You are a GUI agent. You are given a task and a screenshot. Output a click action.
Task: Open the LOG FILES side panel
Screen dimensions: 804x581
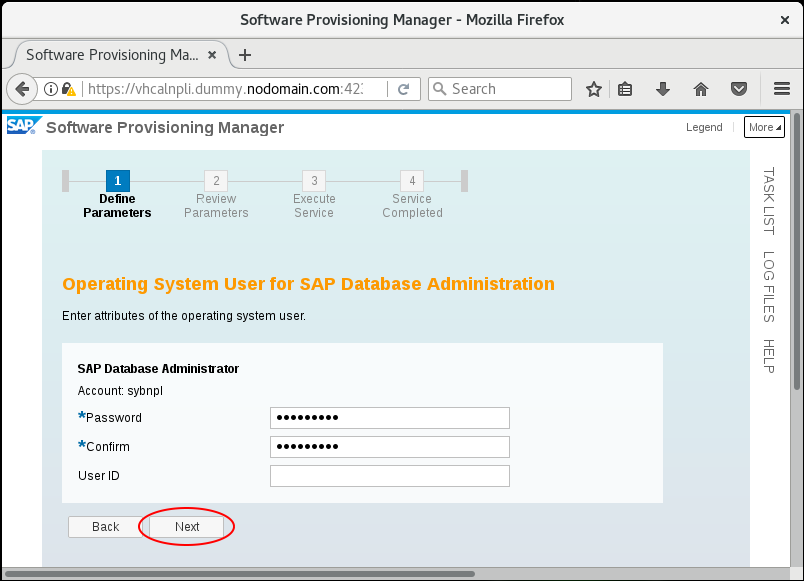point(768,287)
